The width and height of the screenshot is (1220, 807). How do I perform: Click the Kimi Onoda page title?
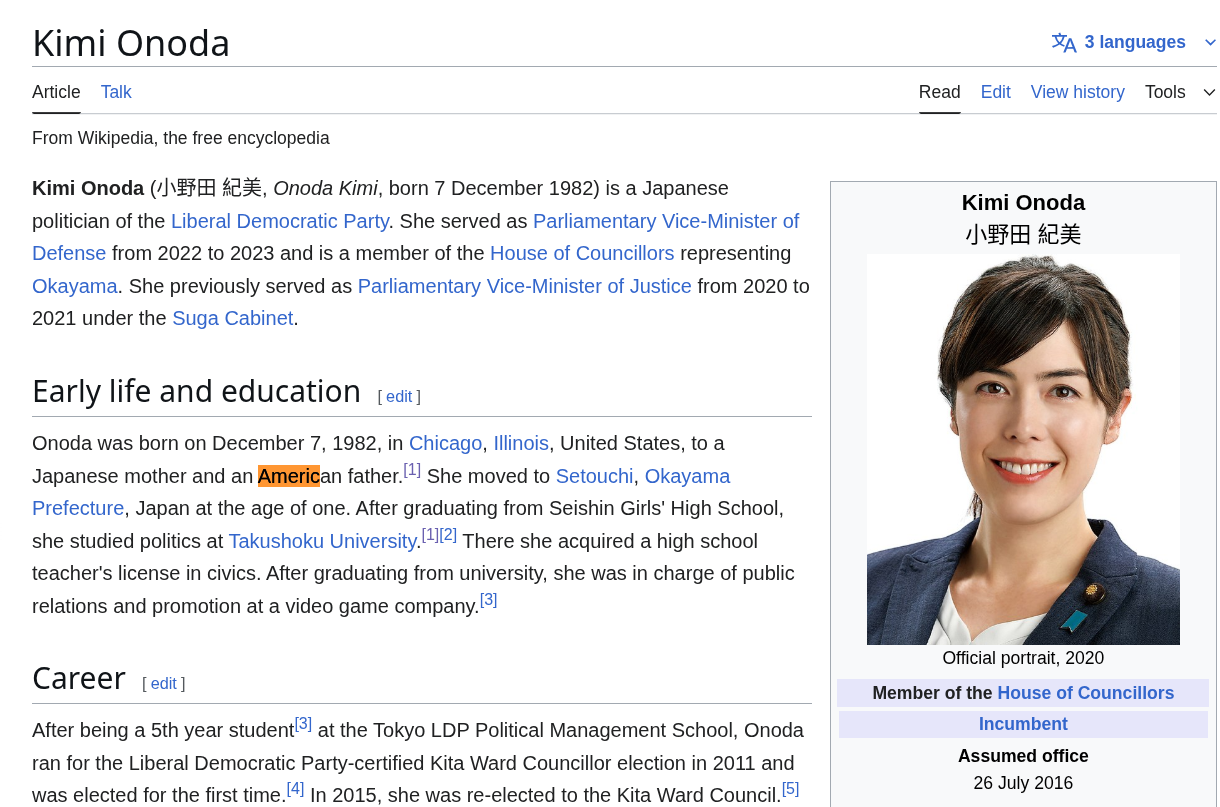tap(131, 43)
